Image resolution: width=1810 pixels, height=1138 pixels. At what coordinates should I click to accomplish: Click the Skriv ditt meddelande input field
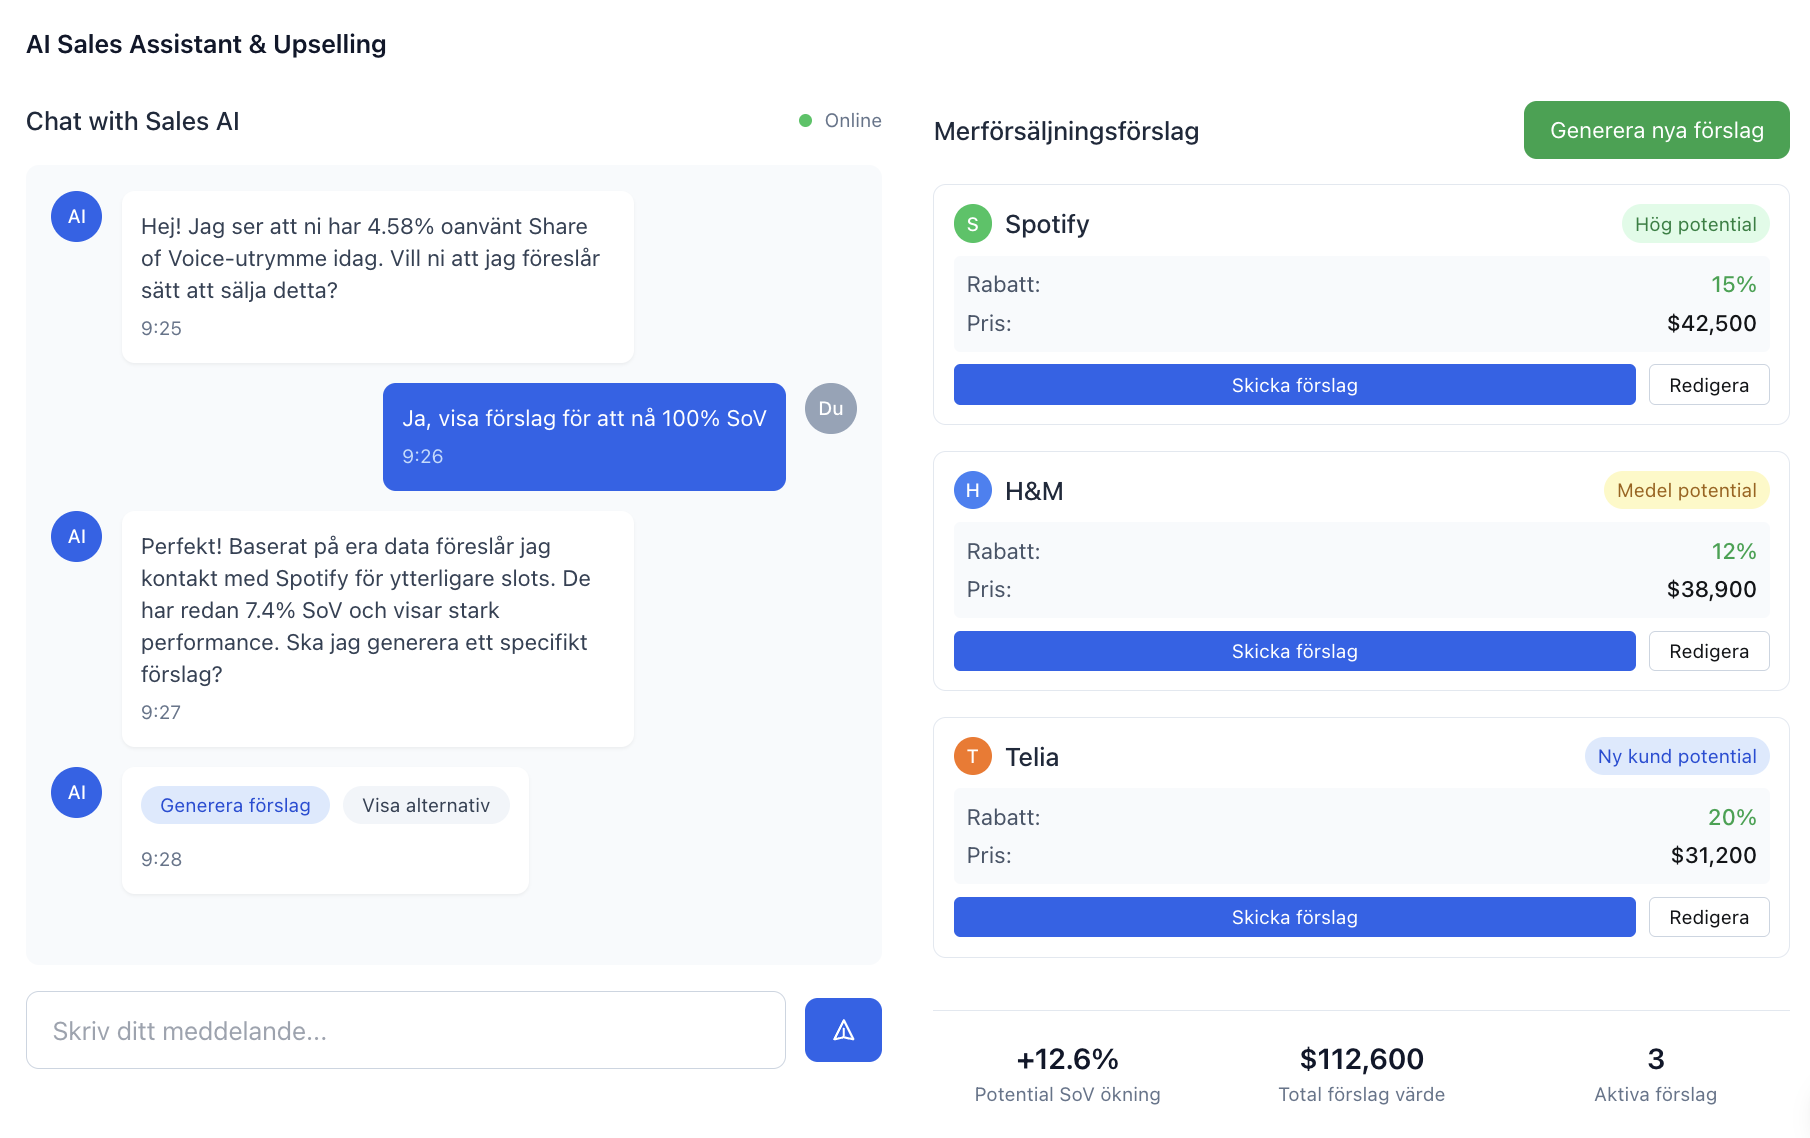point(406,1030)
